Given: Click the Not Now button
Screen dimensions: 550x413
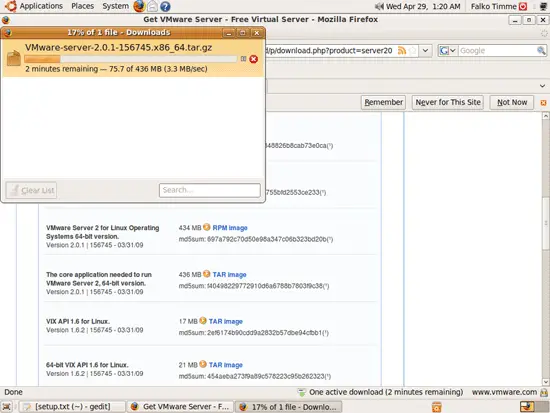Looking at the screenshot, I should pos(512,102).
